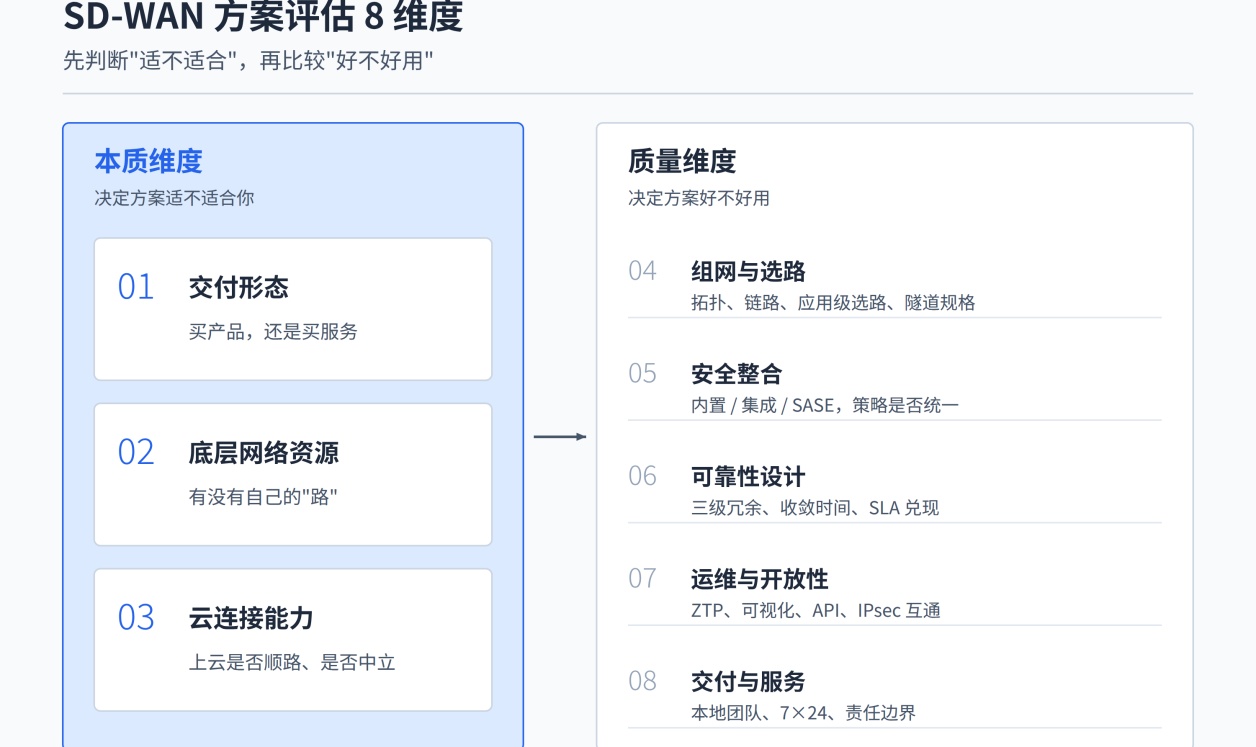Click the number "03"
Image resolution: width=1256 pixels, height=747 pixels.
coord(136,617)
